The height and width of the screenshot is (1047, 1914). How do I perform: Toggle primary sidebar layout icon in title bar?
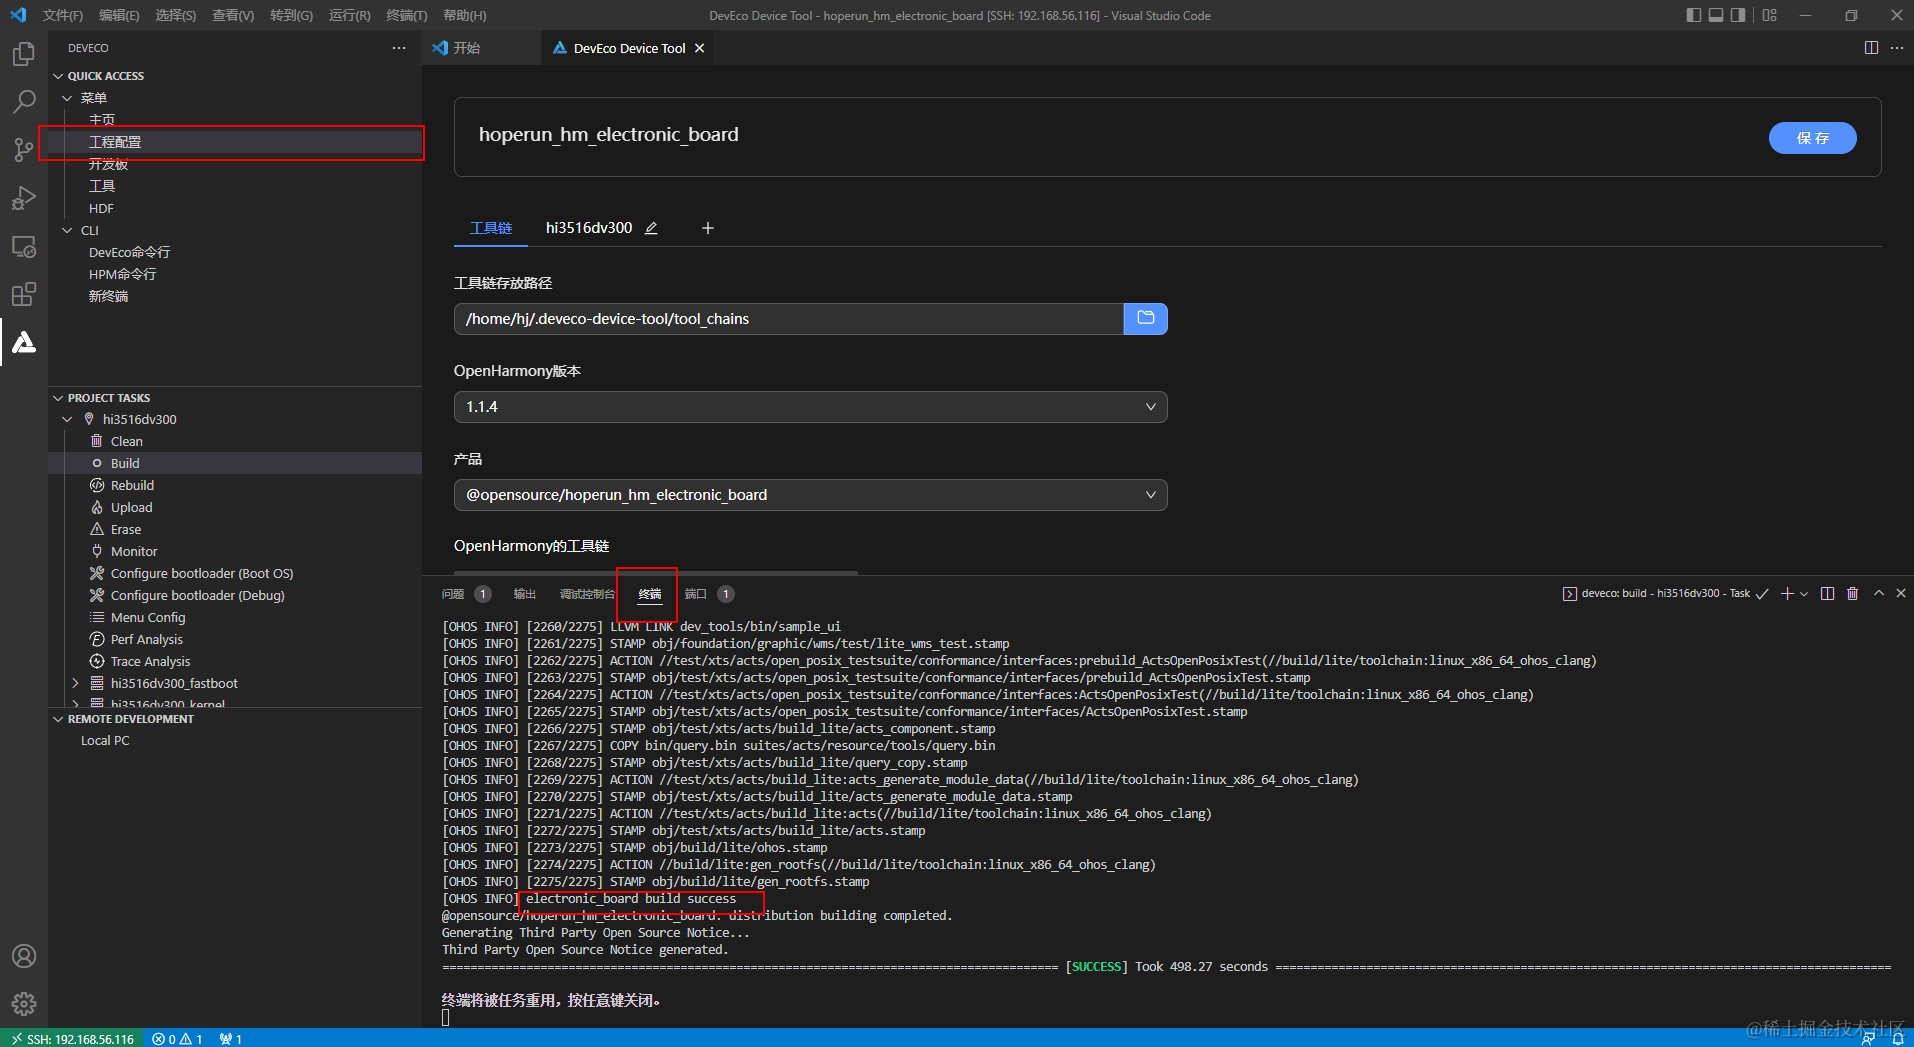coord(1693,15)
